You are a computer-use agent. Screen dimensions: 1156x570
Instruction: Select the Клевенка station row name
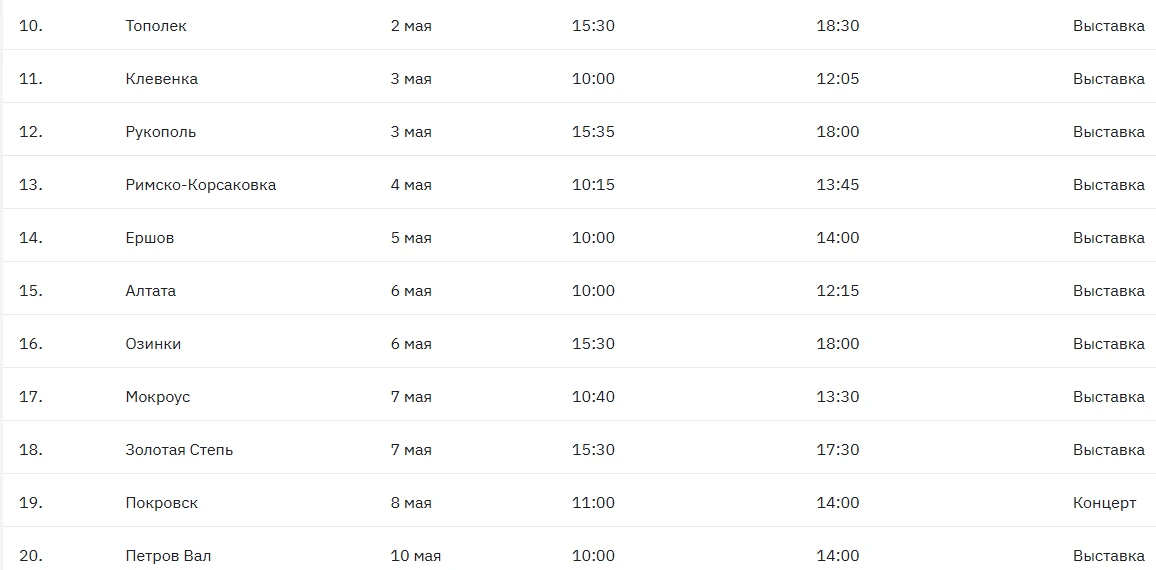[162, 79]
